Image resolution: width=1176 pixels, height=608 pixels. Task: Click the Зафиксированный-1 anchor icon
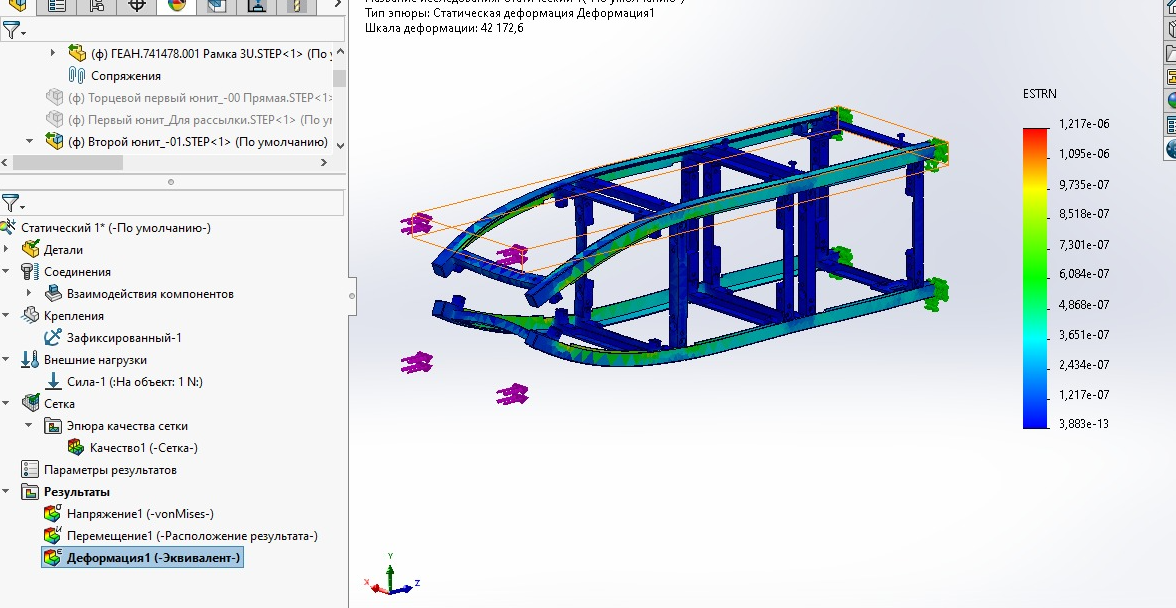[x=53, y=337]
